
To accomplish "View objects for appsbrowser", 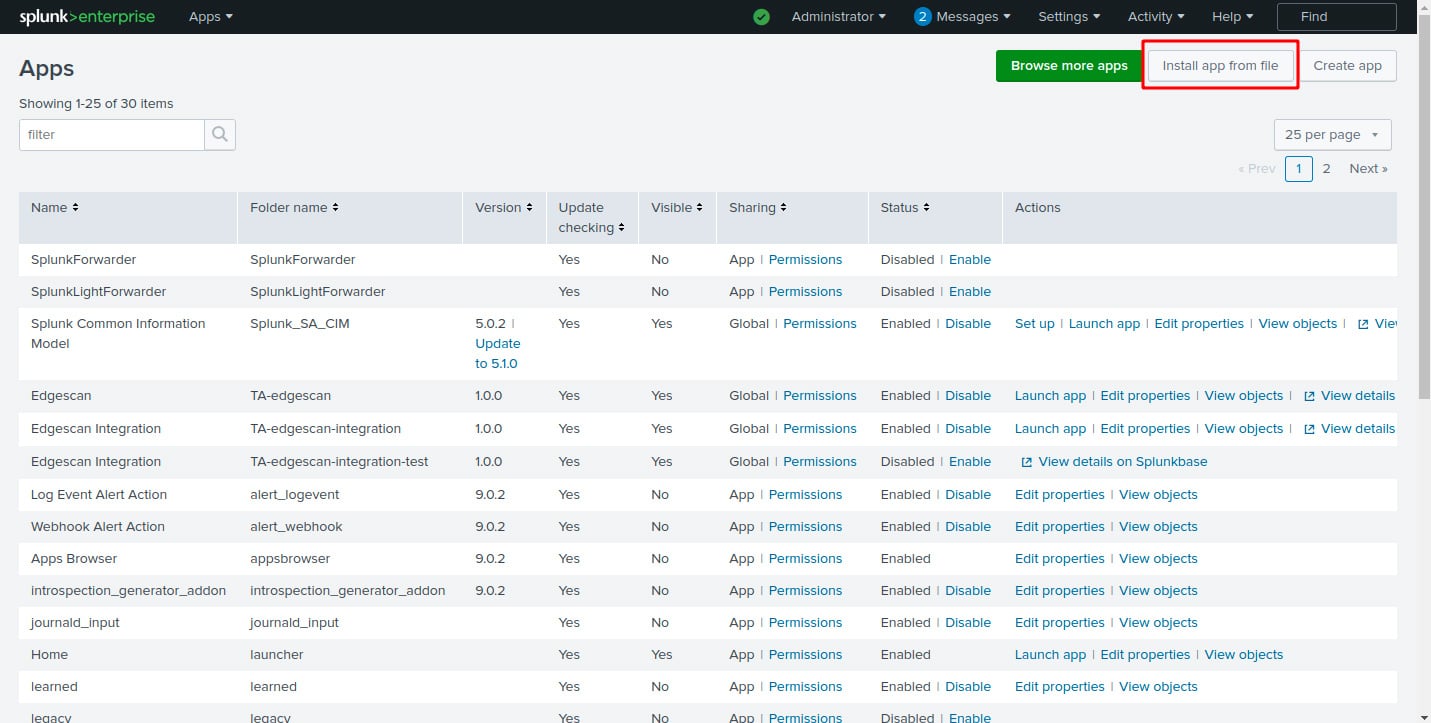I will click(x=1158, y=559).
